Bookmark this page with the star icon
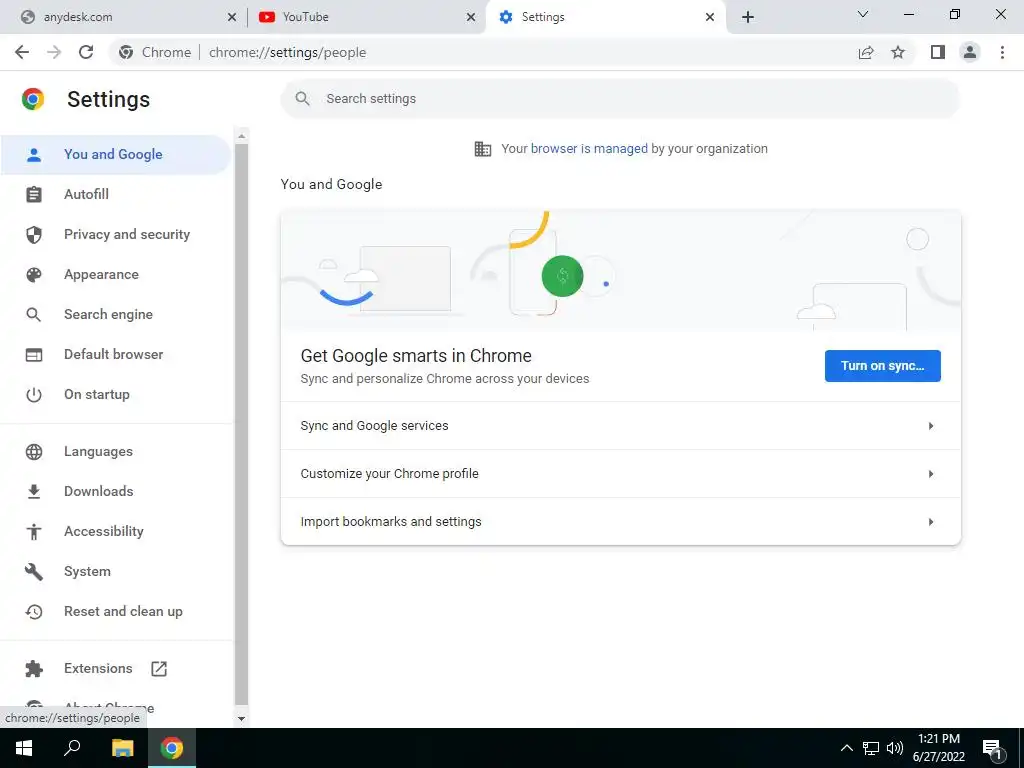The height and width of the screenshot is (768, 1024). coord(898,52)
